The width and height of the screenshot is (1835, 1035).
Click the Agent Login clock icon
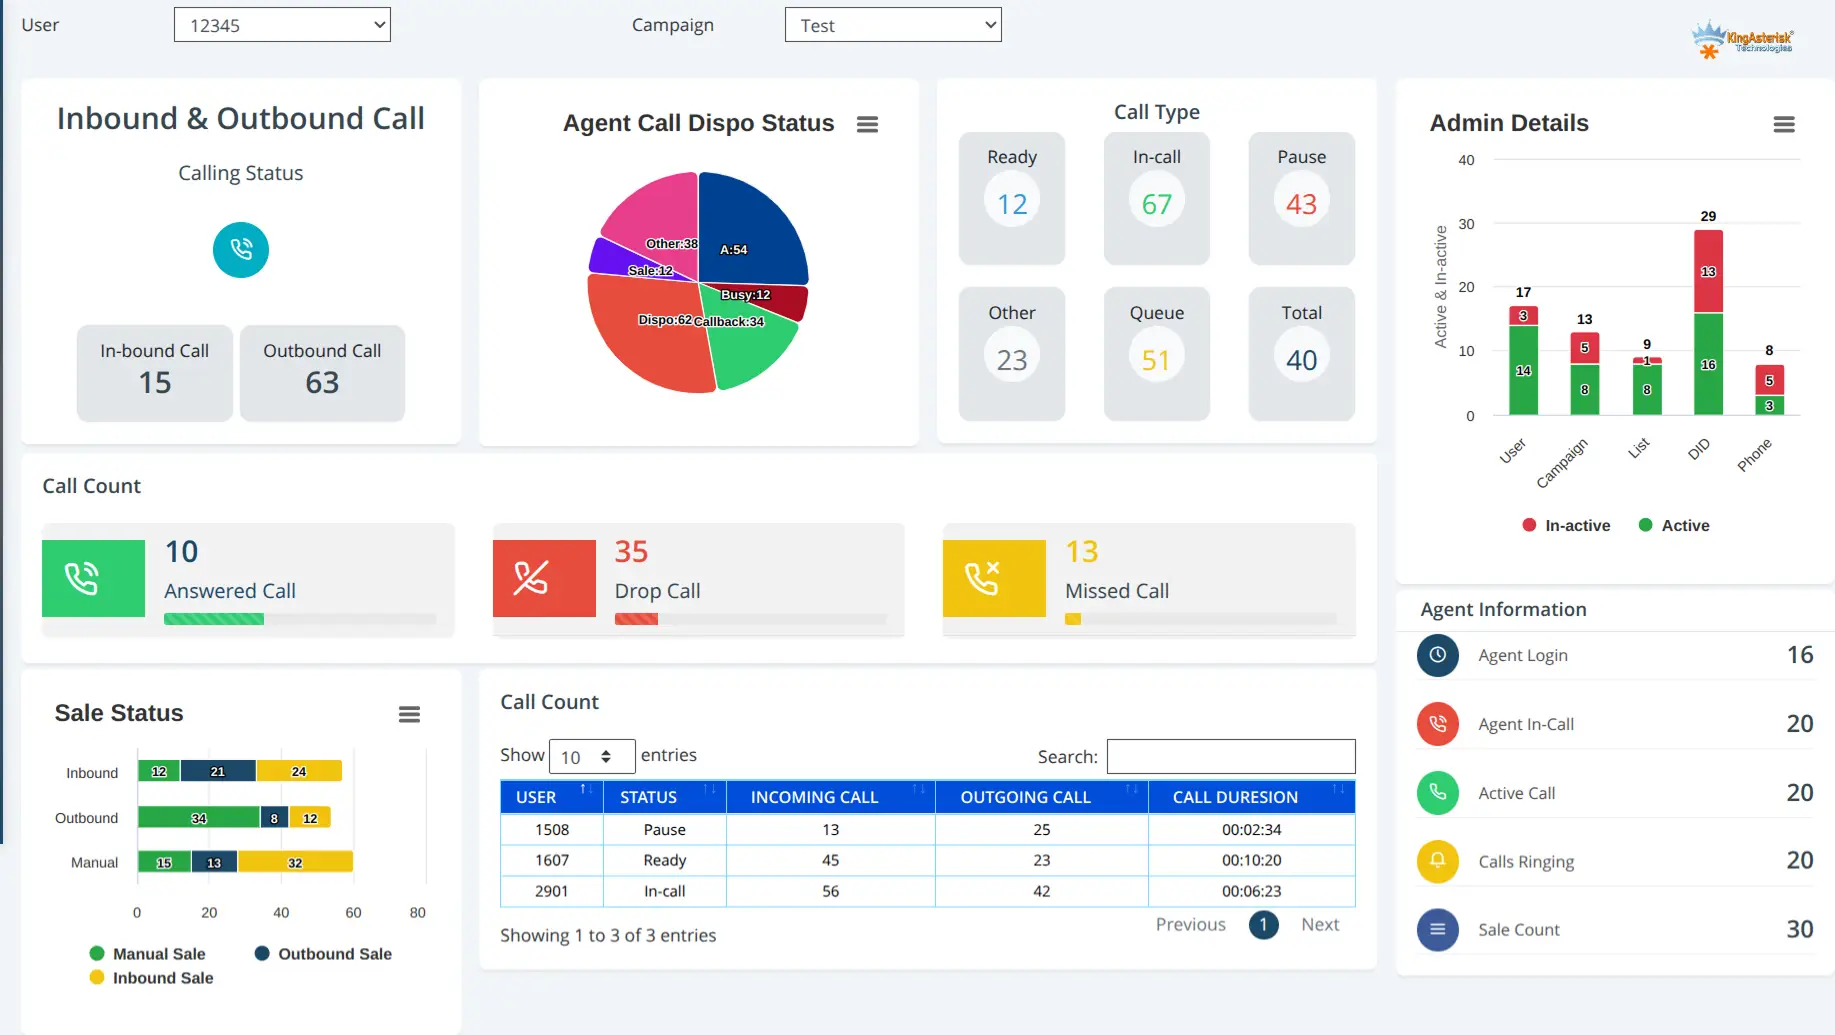(1437, 656)
